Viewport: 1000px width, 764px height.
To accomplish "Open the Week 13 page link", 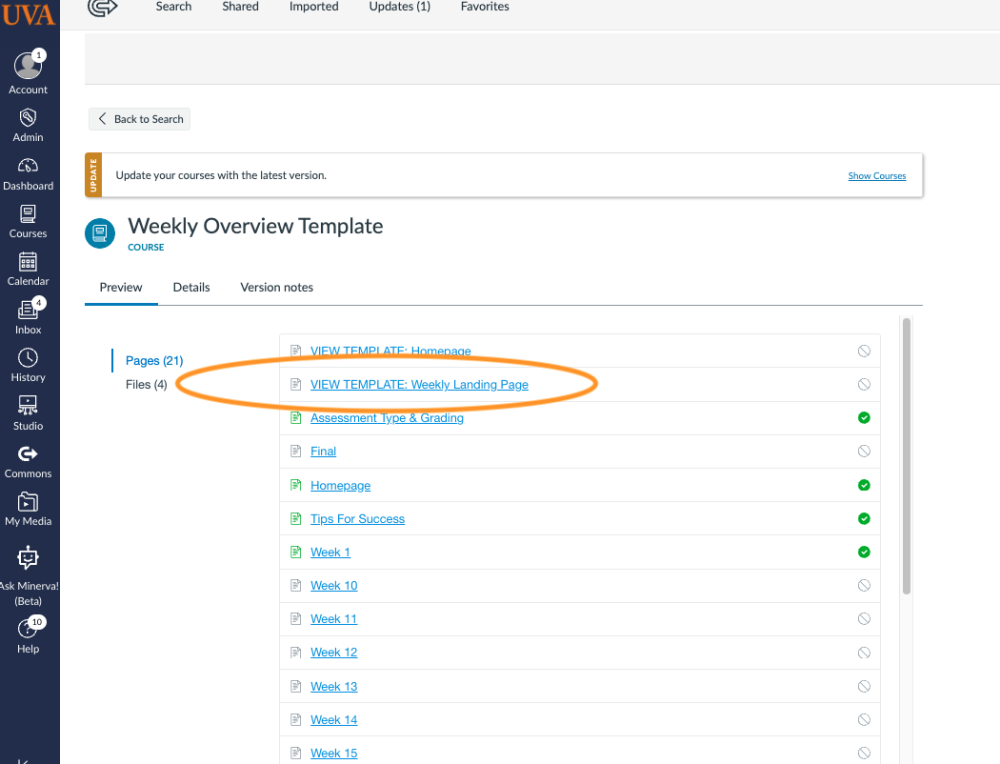I will (x=334, y=687).
